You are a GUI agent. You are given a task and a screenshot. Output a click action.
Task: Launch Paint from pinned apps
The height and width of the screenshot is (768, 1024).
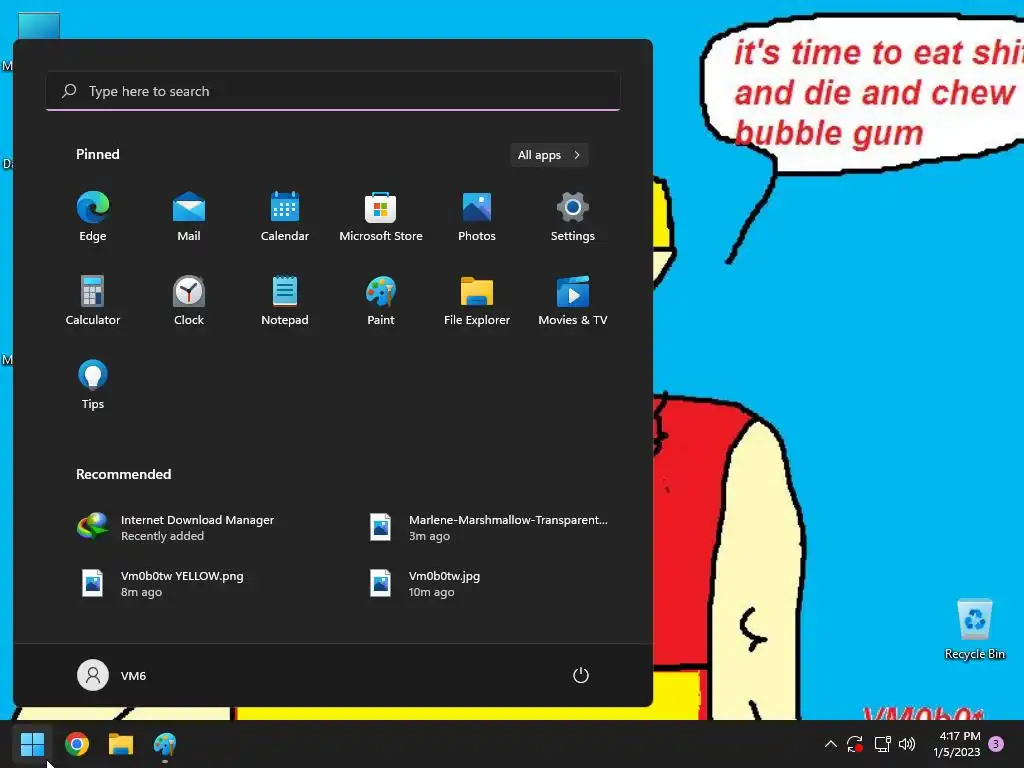click(x=381, y=300)
